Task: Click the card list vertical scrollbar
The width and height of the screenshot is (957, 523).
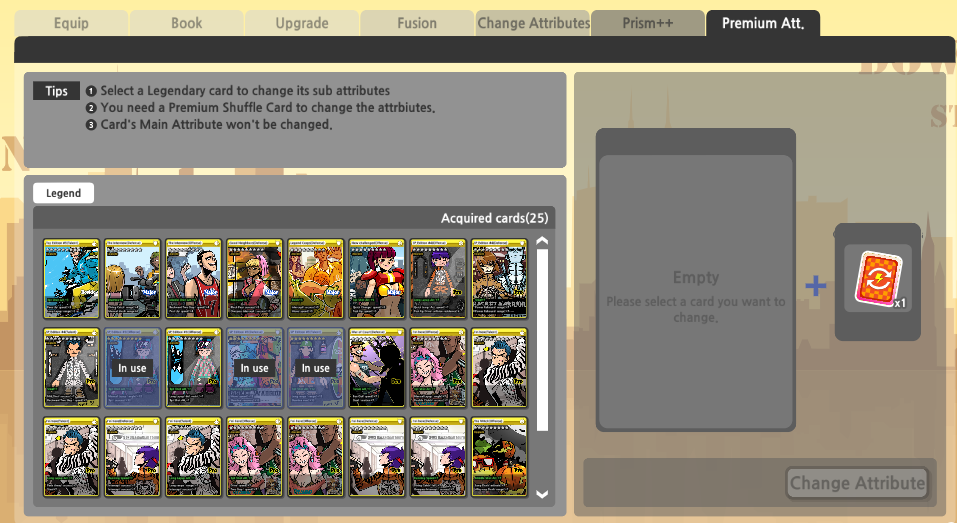Action: (542, 340)
